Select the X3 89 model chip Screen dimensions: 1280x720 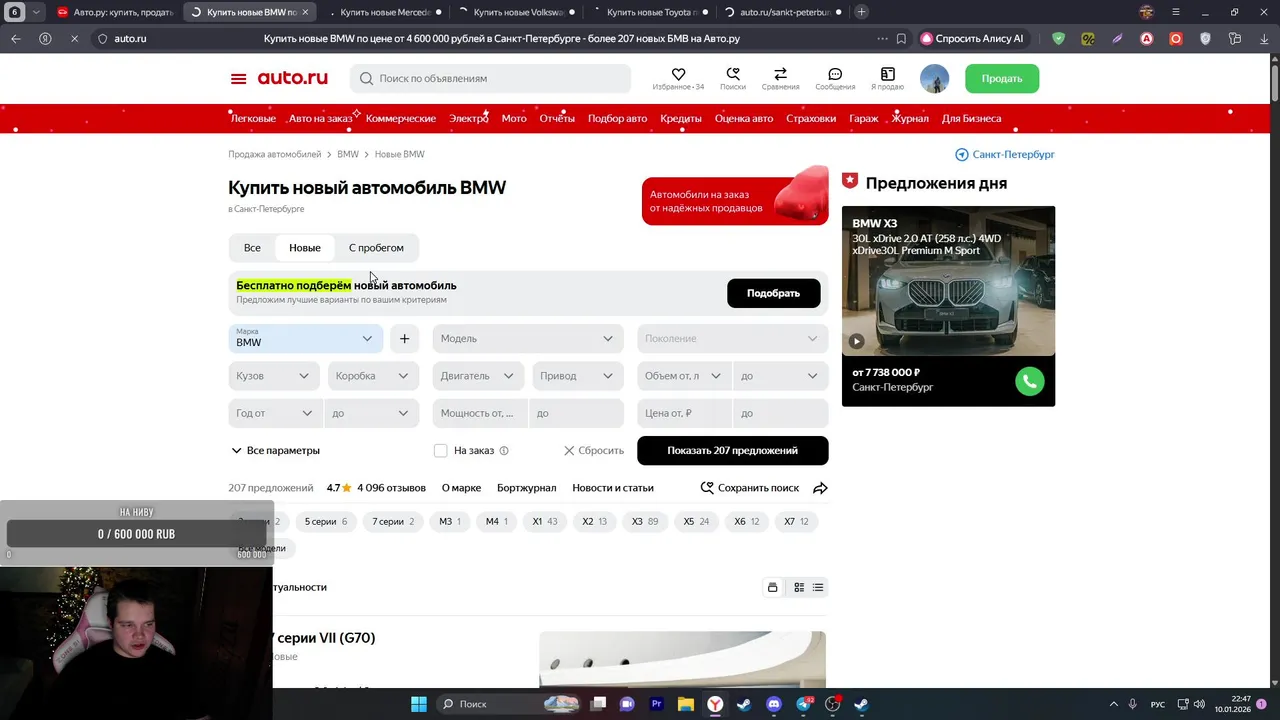(645, 522)
